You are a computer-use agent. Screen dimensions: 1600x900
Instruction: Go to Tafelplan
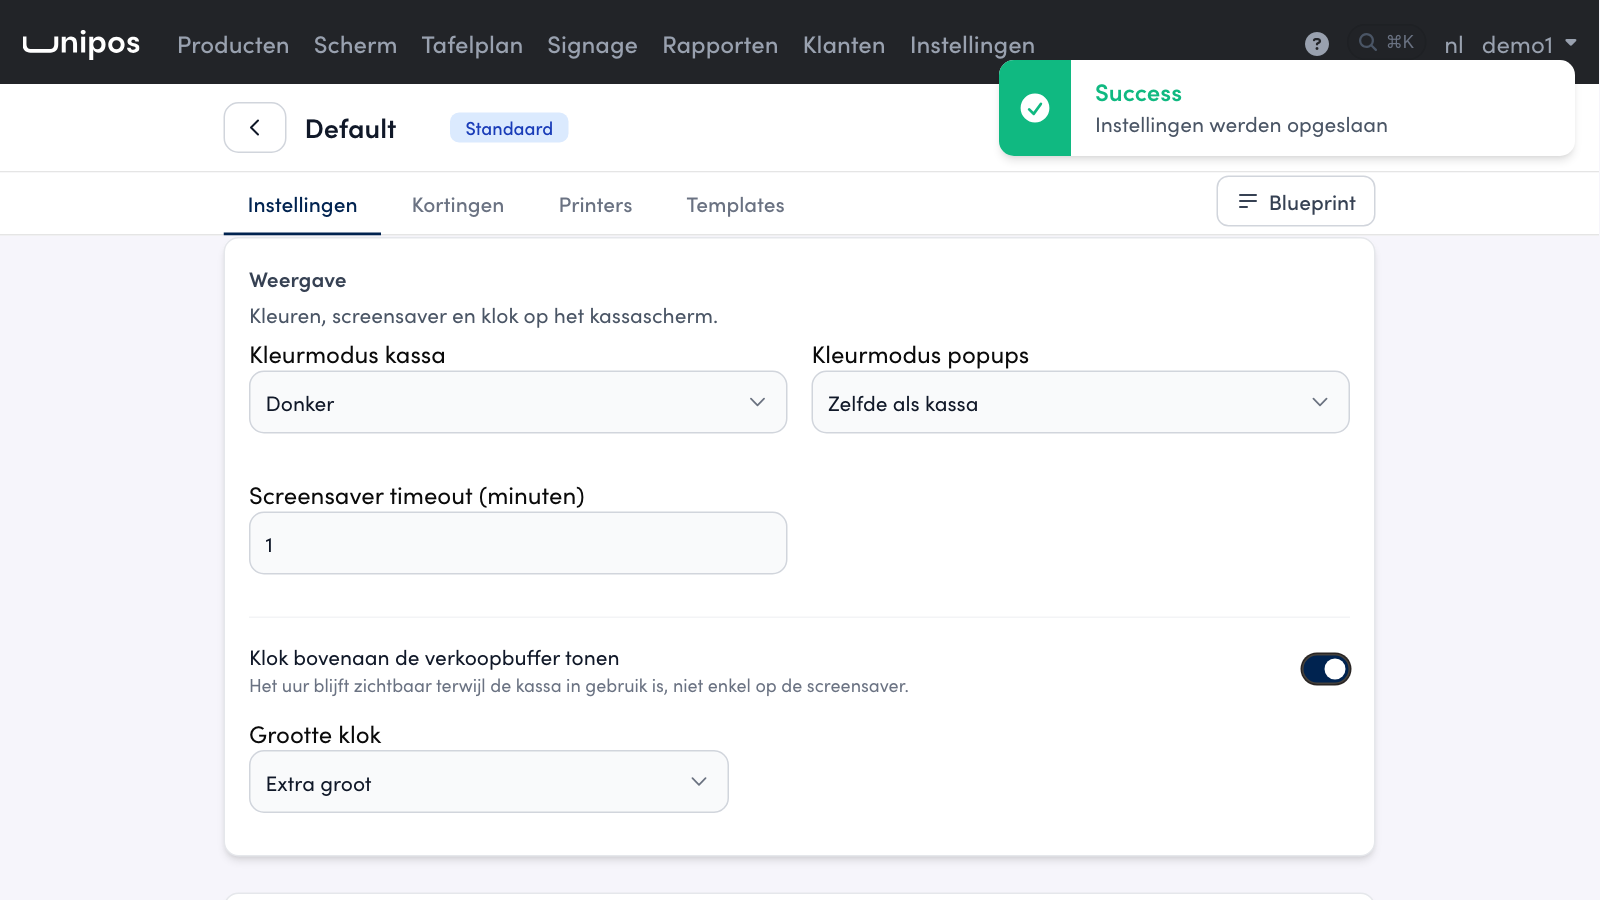(472, 45)
